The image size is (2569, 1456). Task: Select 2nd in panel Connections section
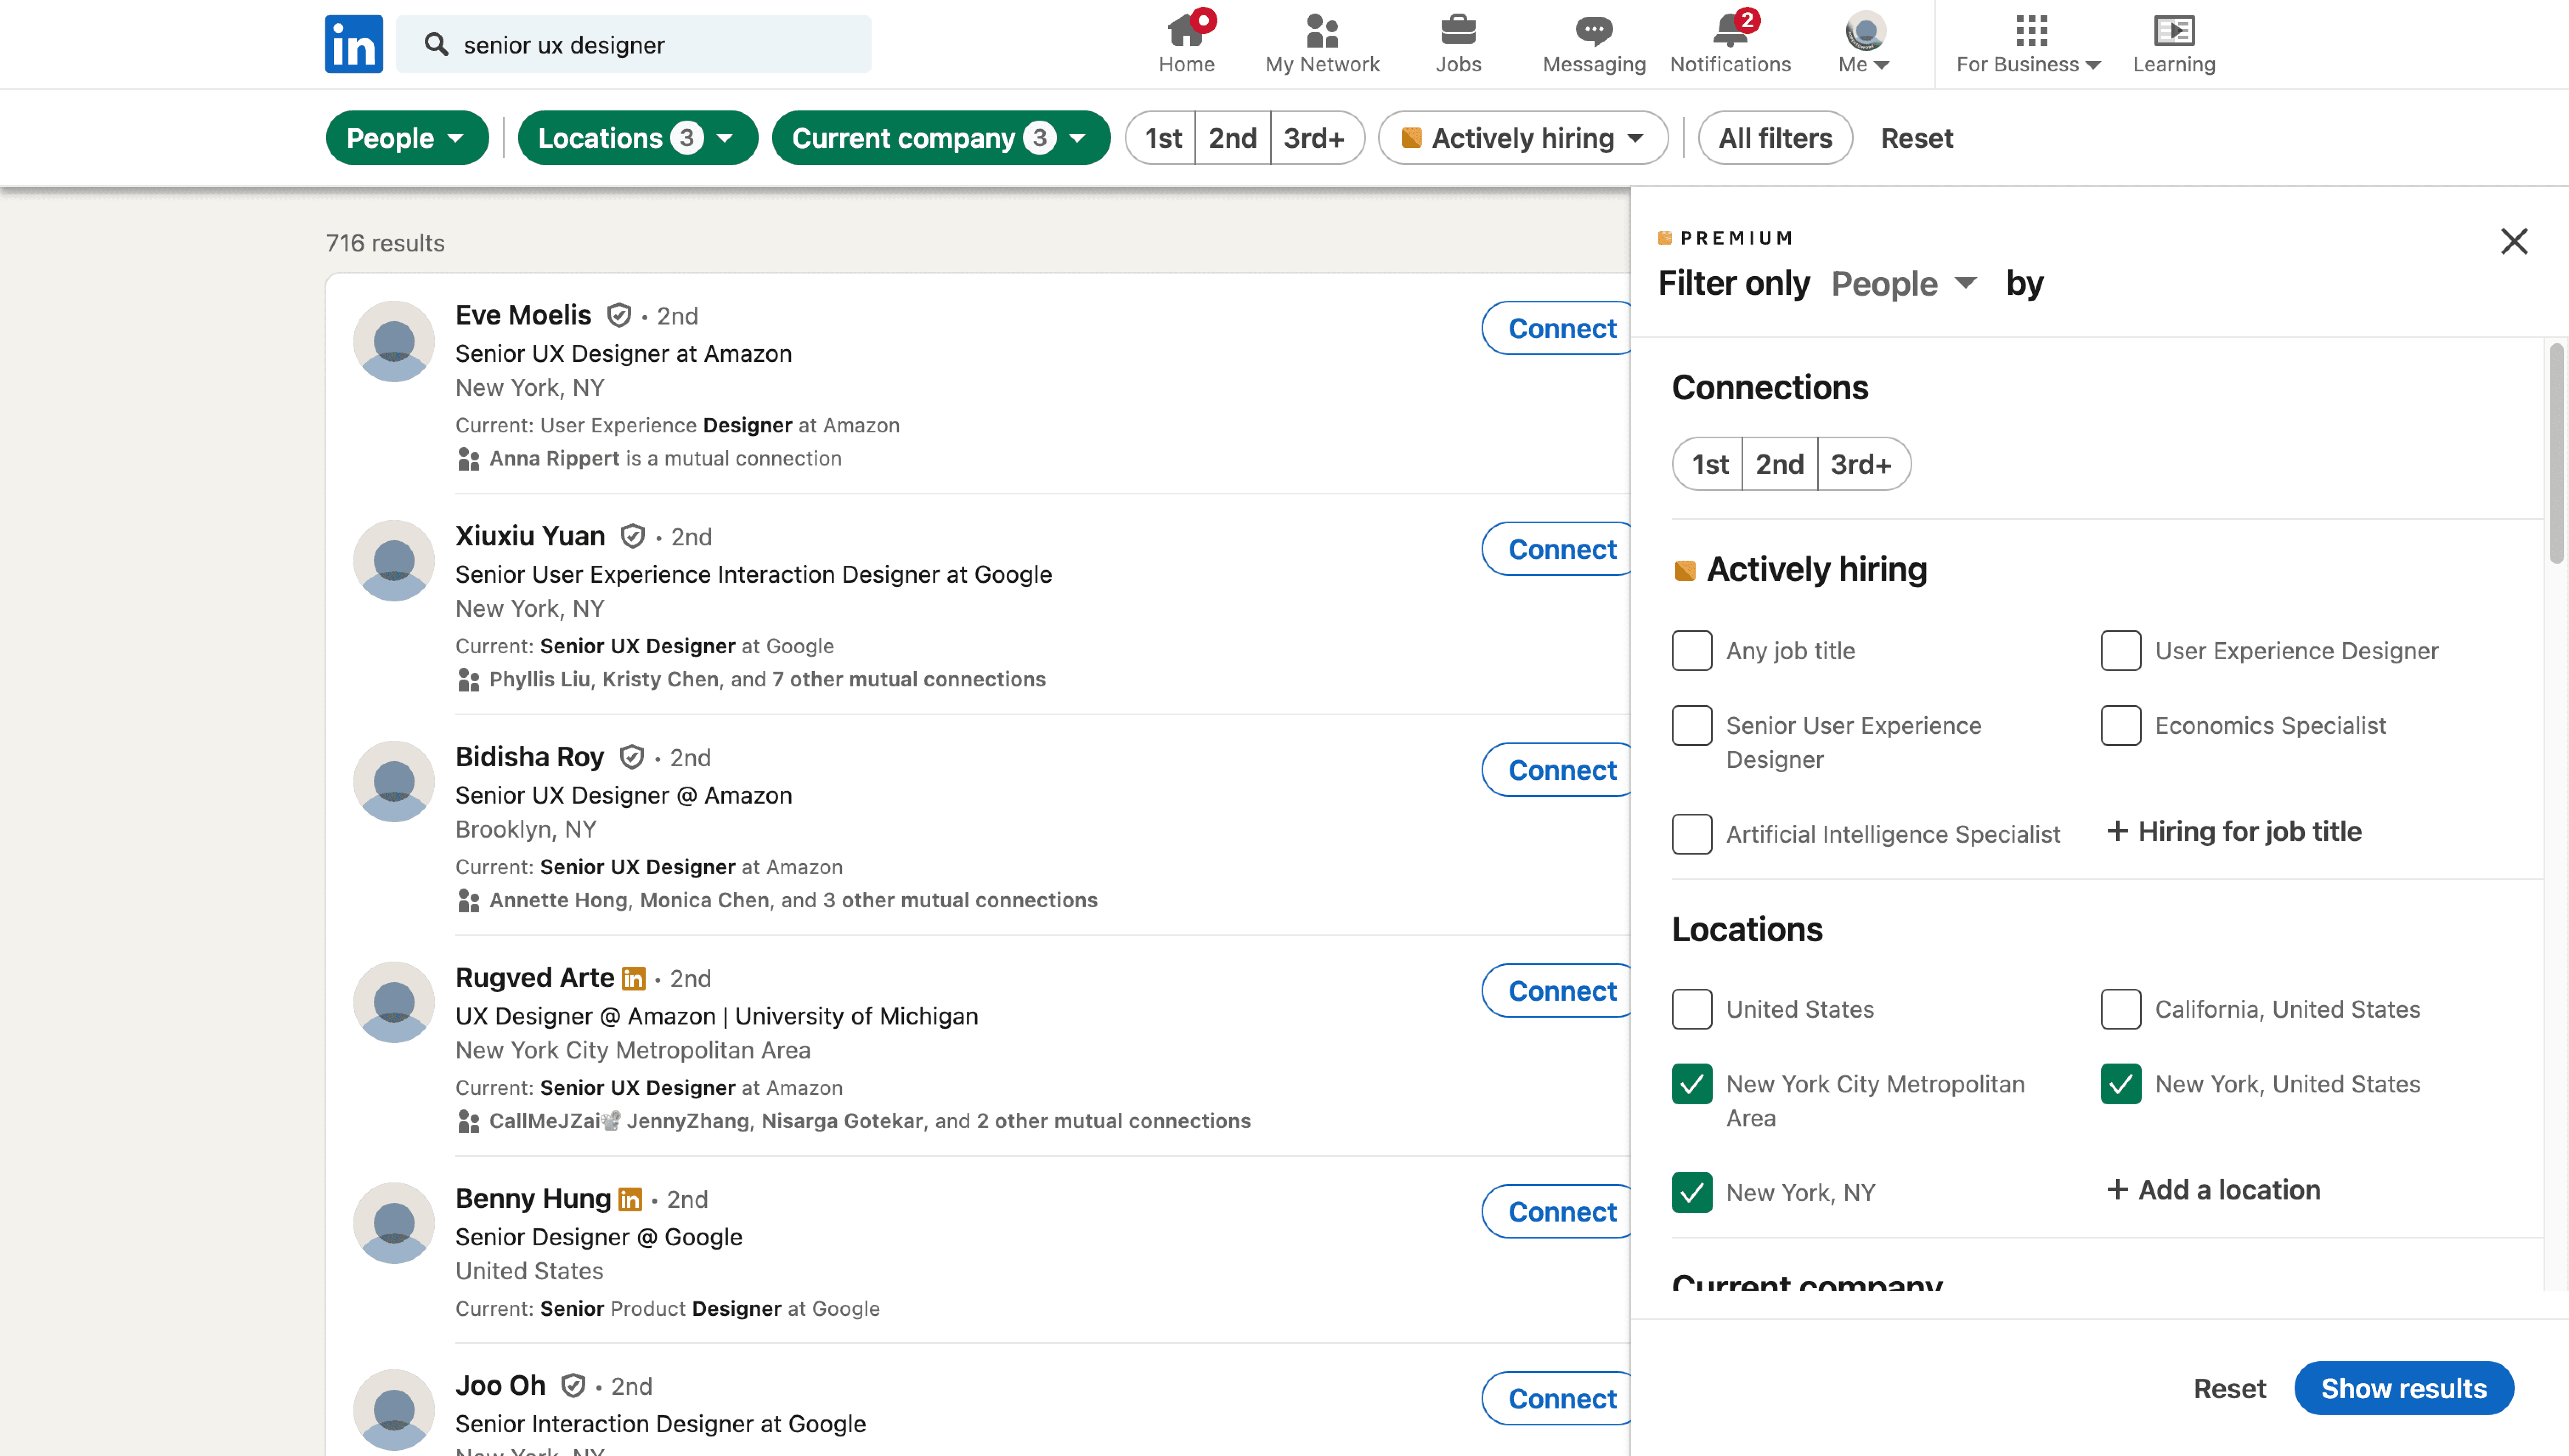point(1780,464)
